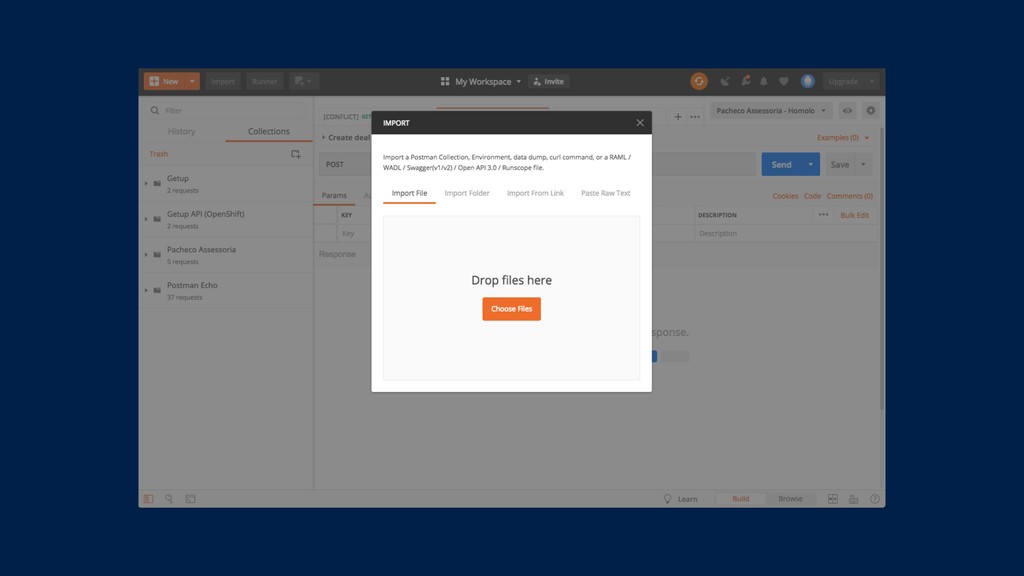The height and width of the screenshot is (576, 1024).
Task: Select the Collections sidebar tab
Action: [x=268, y=131]
